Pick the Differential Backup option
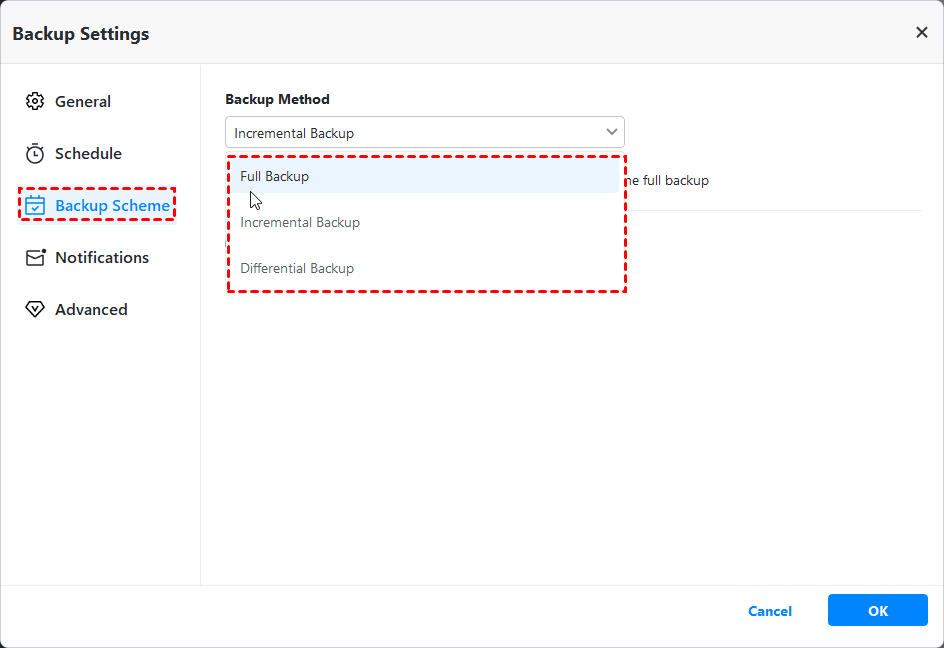 pos(297,268)
